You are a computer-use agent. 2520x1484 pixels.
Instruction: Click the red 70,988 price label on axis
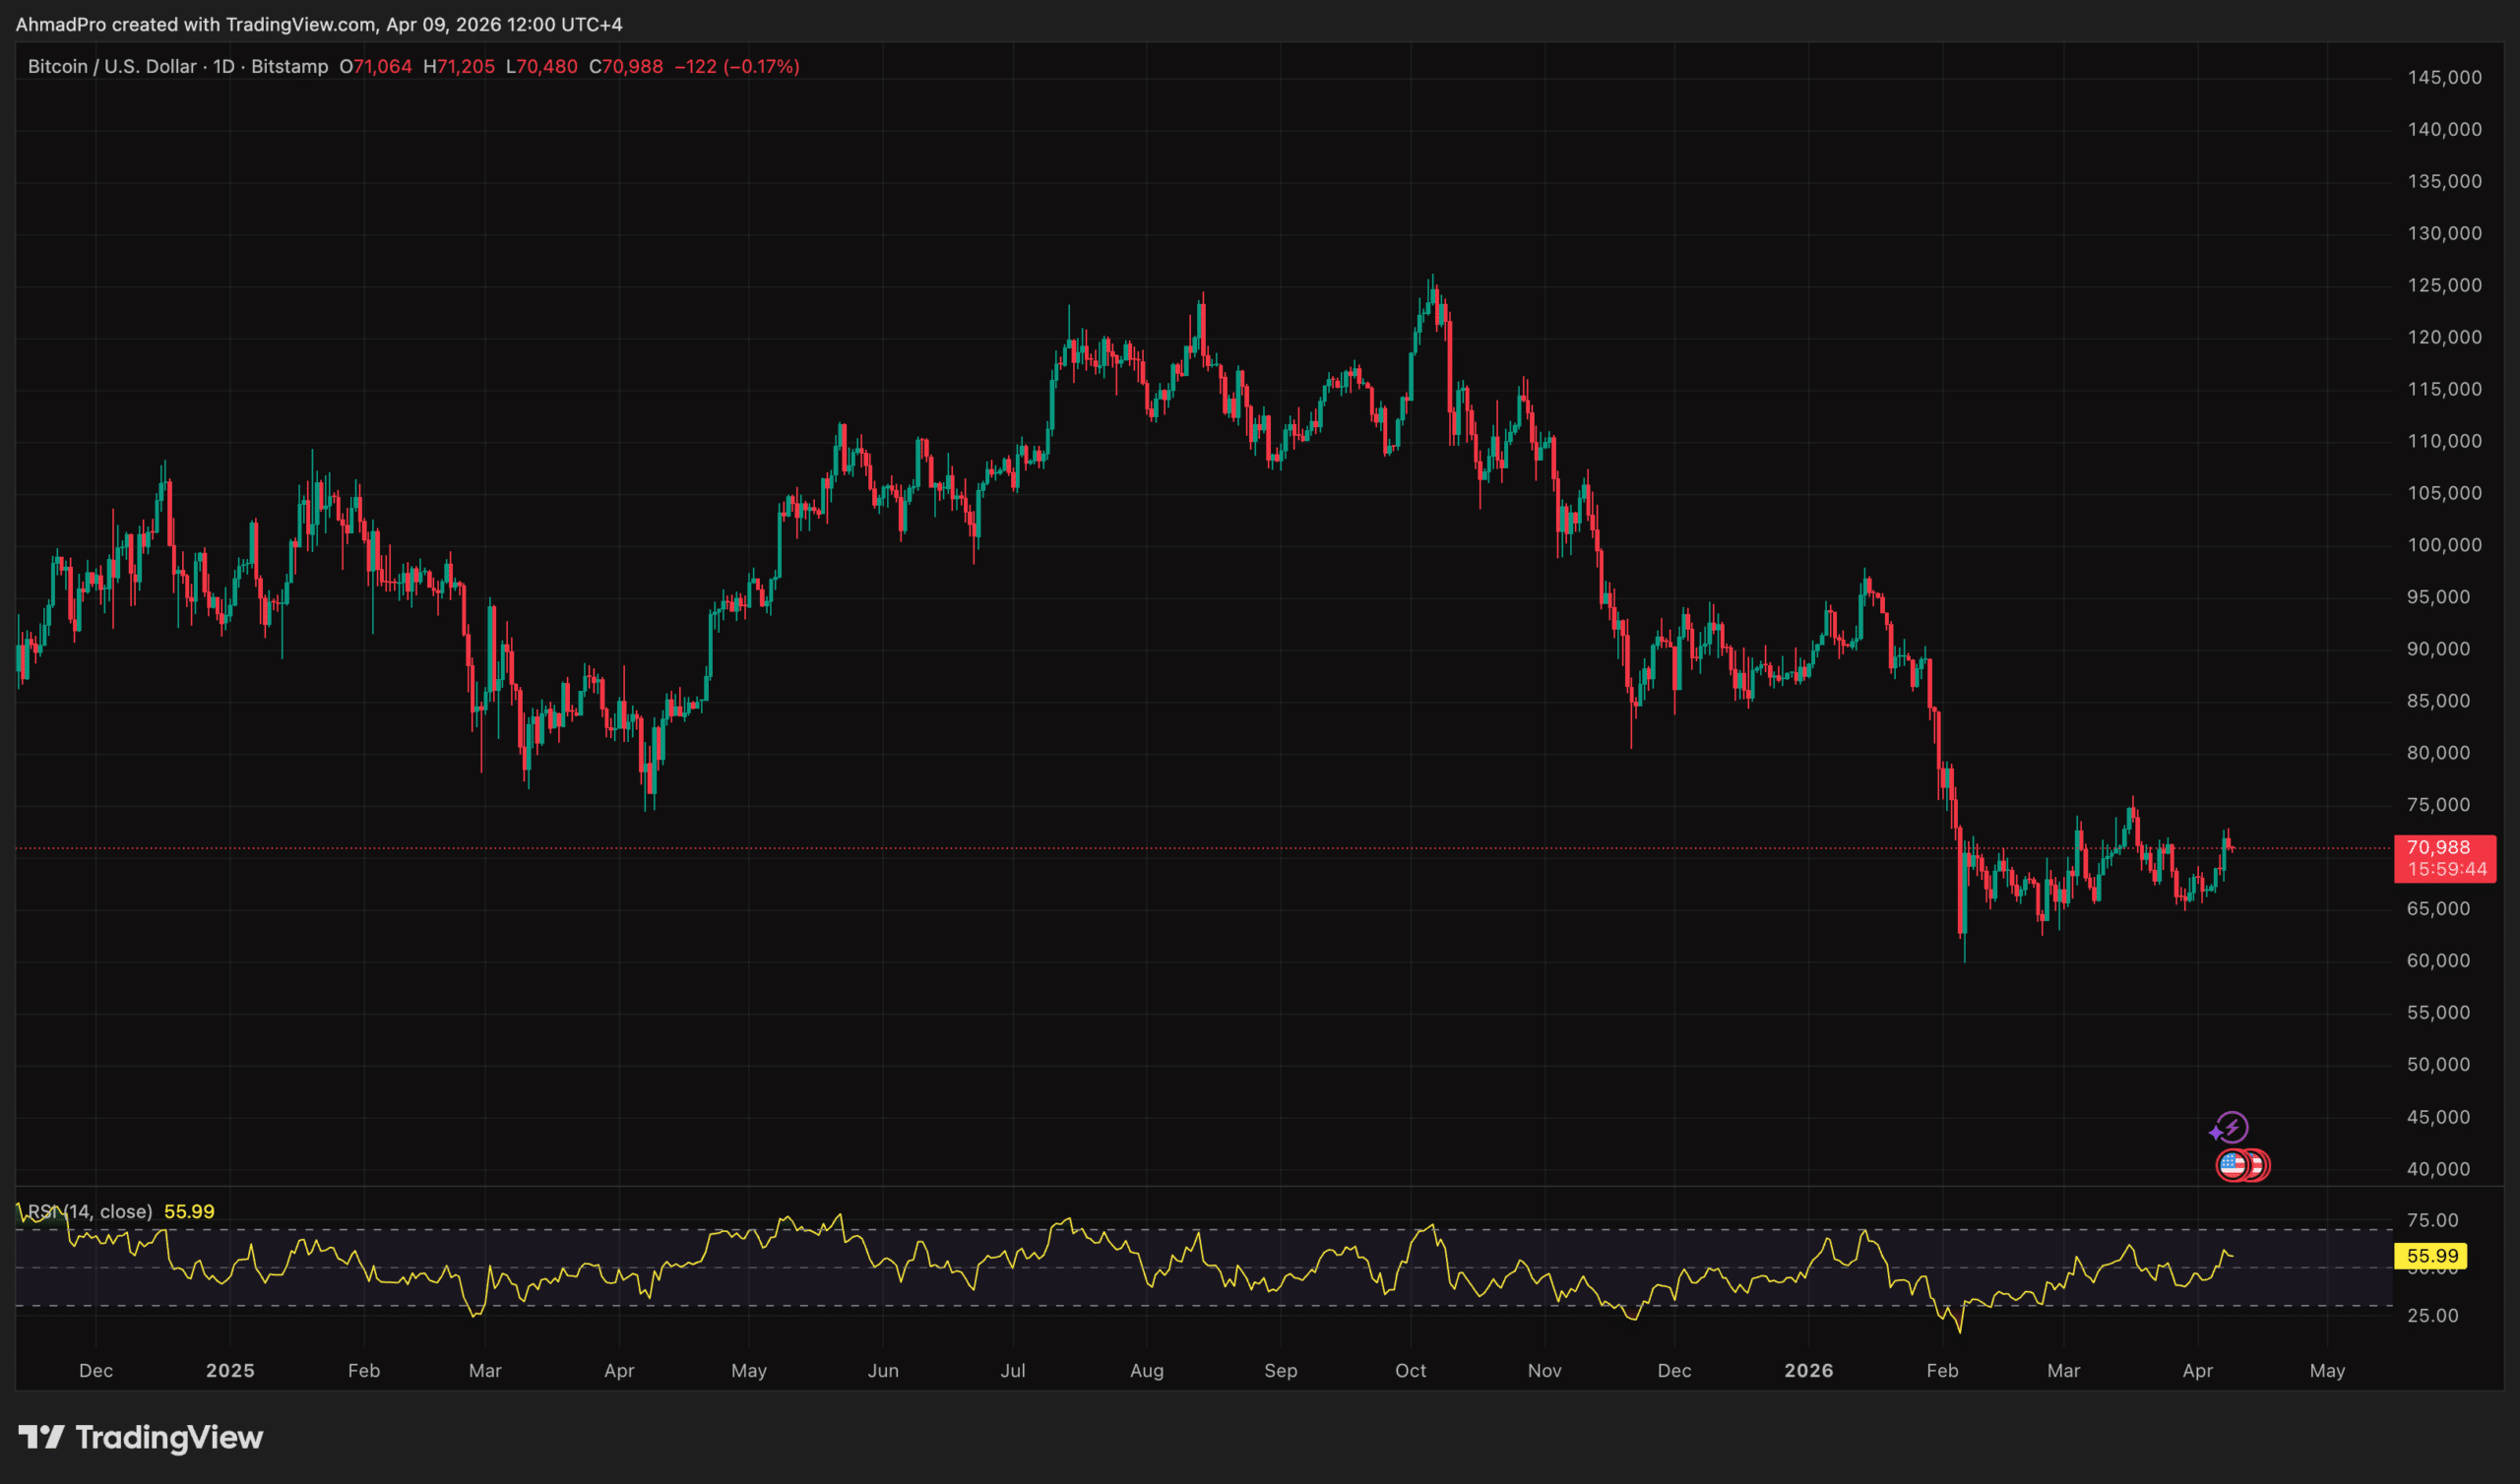2447,846
